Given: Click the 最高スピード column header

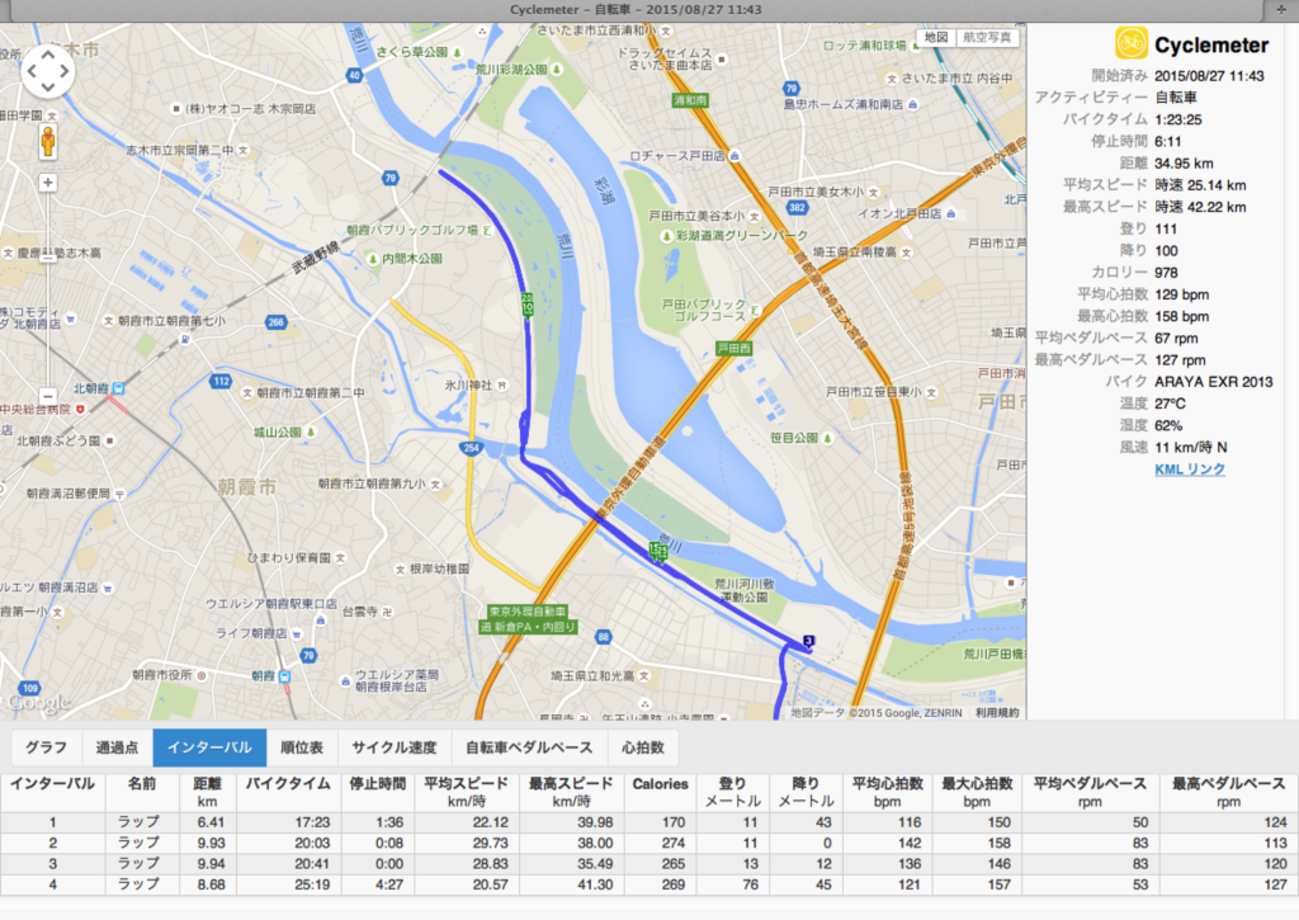Looking at the screenshot, I should click(x=570, y=792).
